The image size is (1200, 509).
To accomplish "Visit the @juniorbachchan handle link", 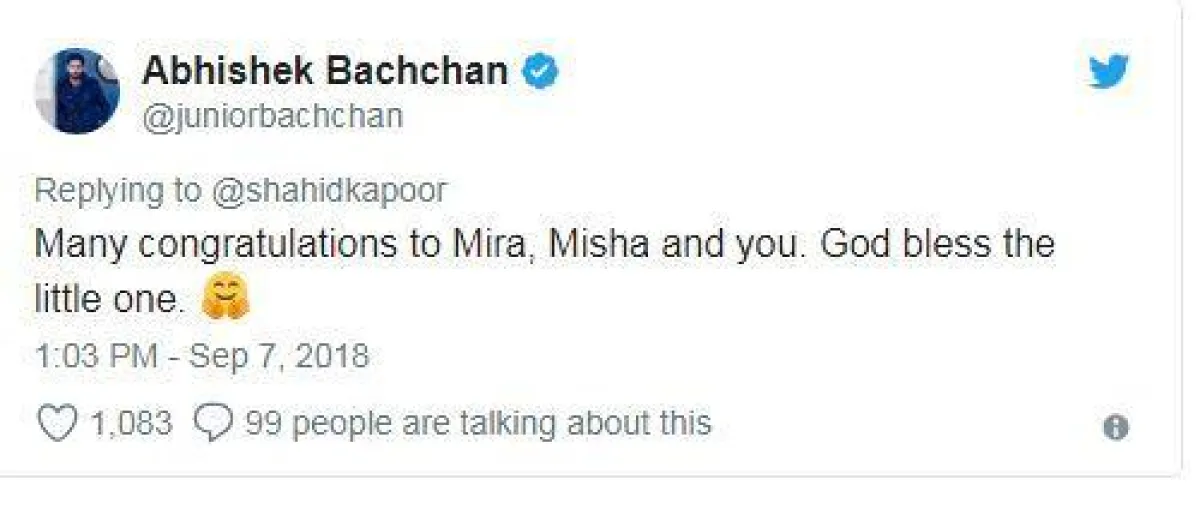I will pyautogui.click(x=272, y=117).
